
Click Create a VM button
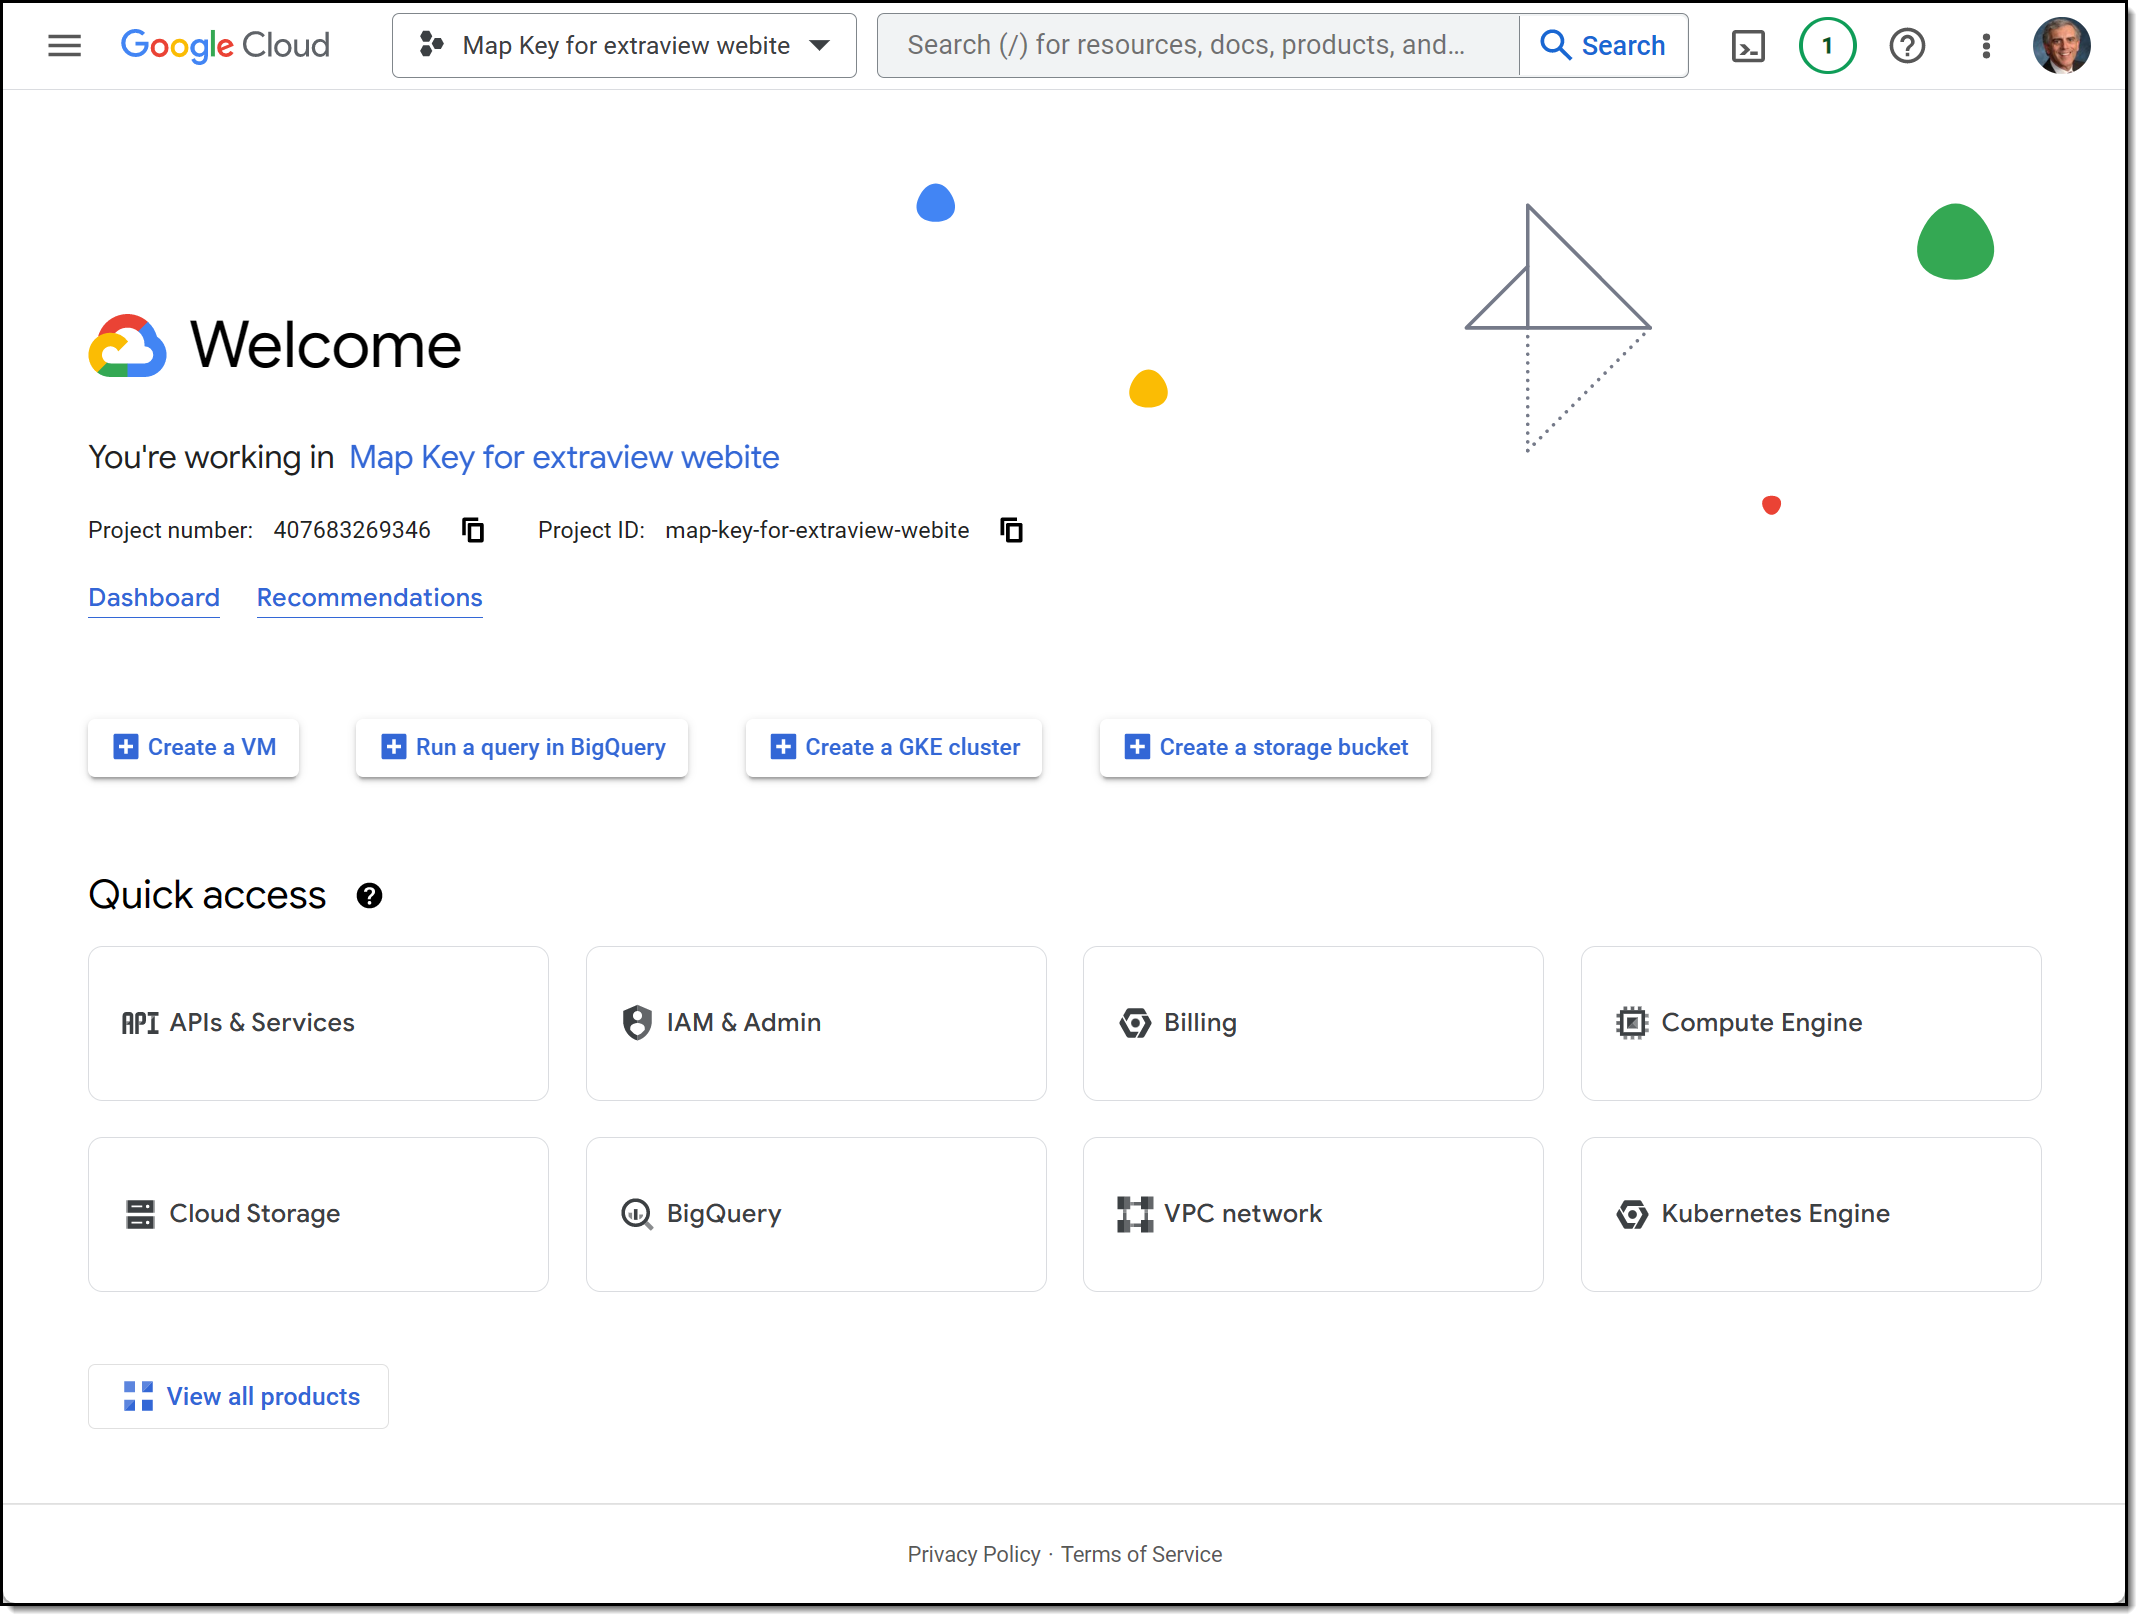(194, 748)
